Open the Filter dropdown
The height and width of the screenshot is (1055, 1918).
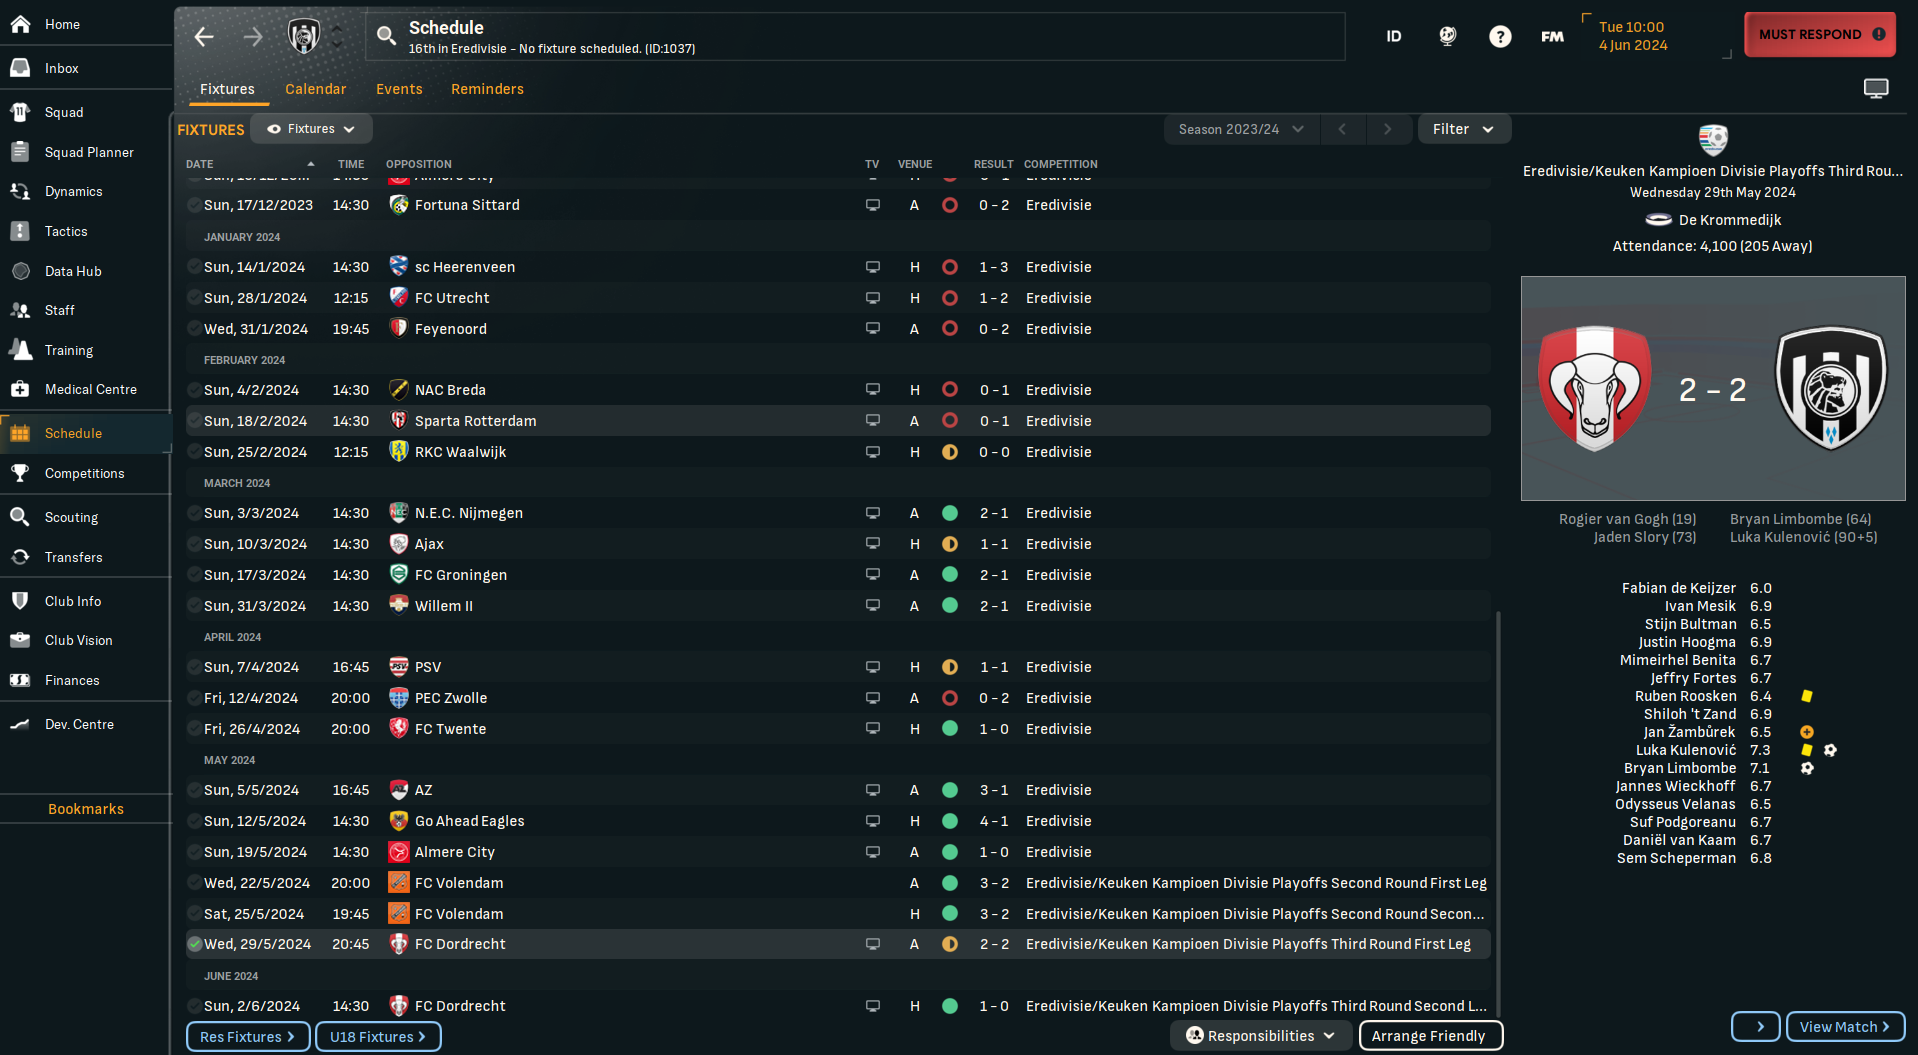[1463, 129]
